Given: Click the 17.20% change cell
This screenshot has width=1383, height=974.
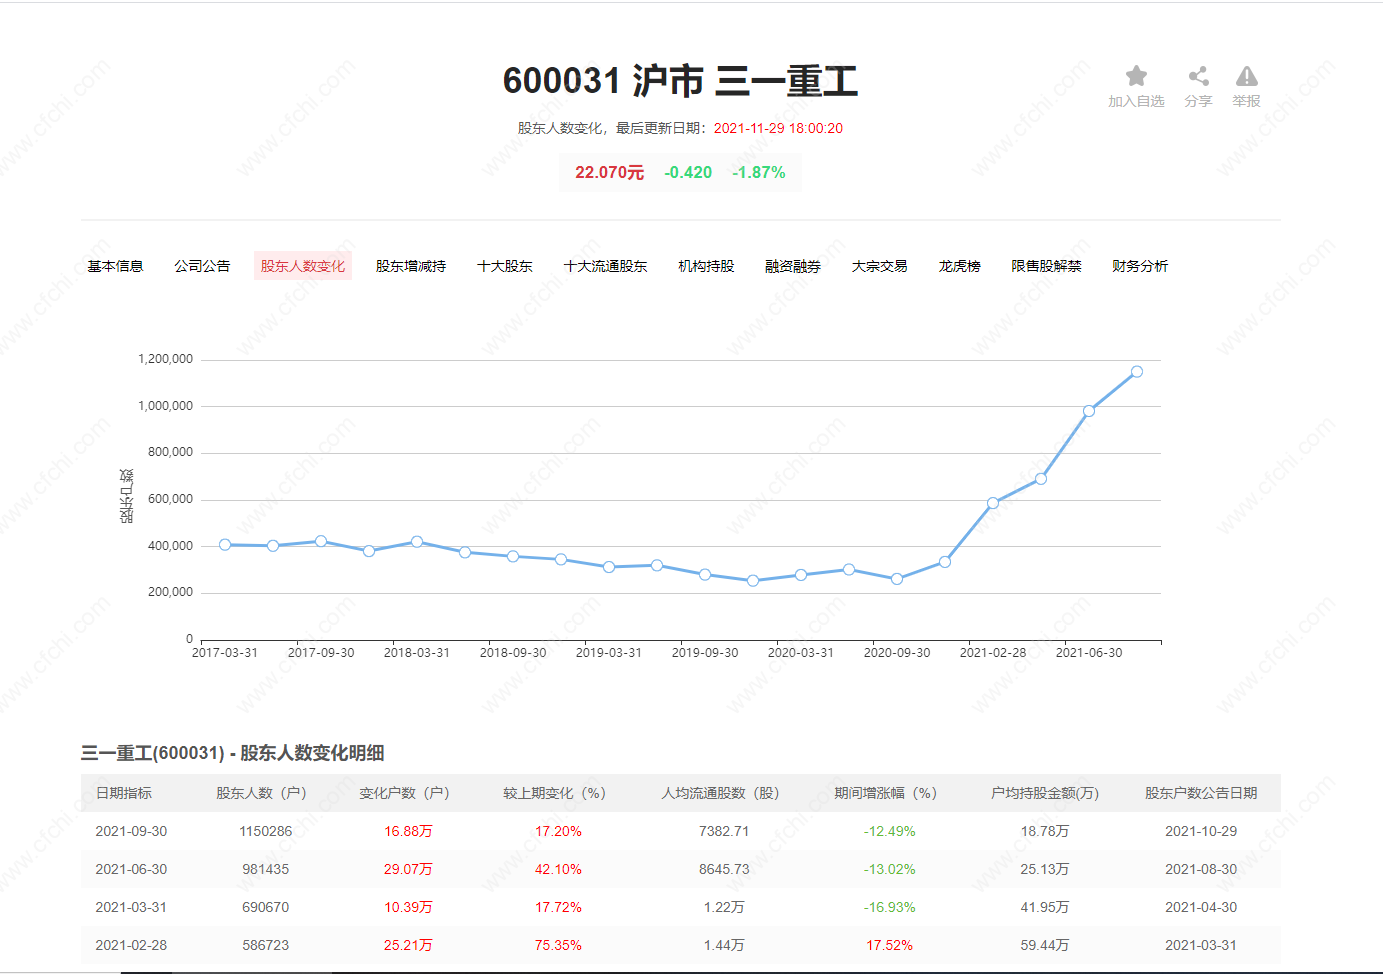Looking at the screenshot, I should click(x=558, y=831).
